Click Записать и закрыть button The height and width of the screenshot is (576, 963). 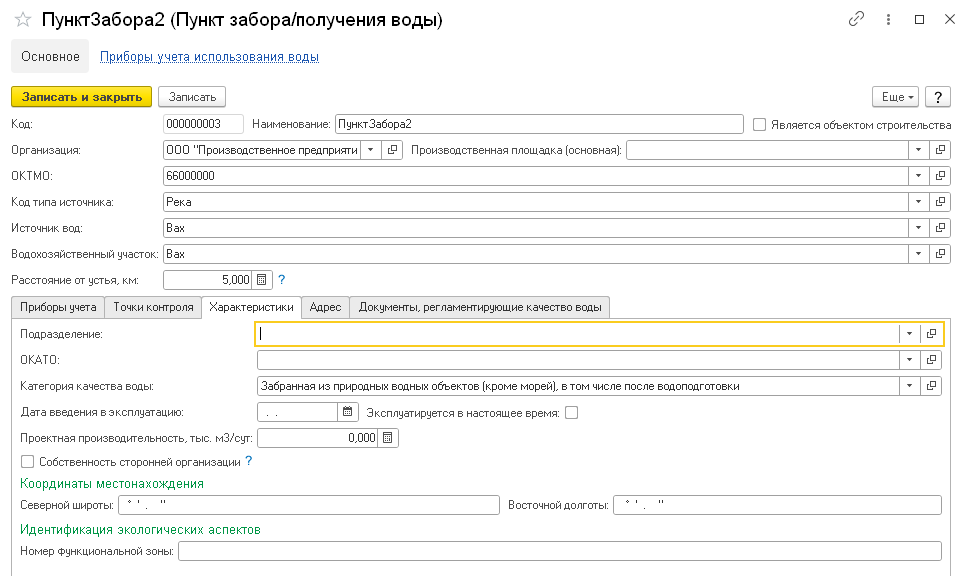(81, 96)
